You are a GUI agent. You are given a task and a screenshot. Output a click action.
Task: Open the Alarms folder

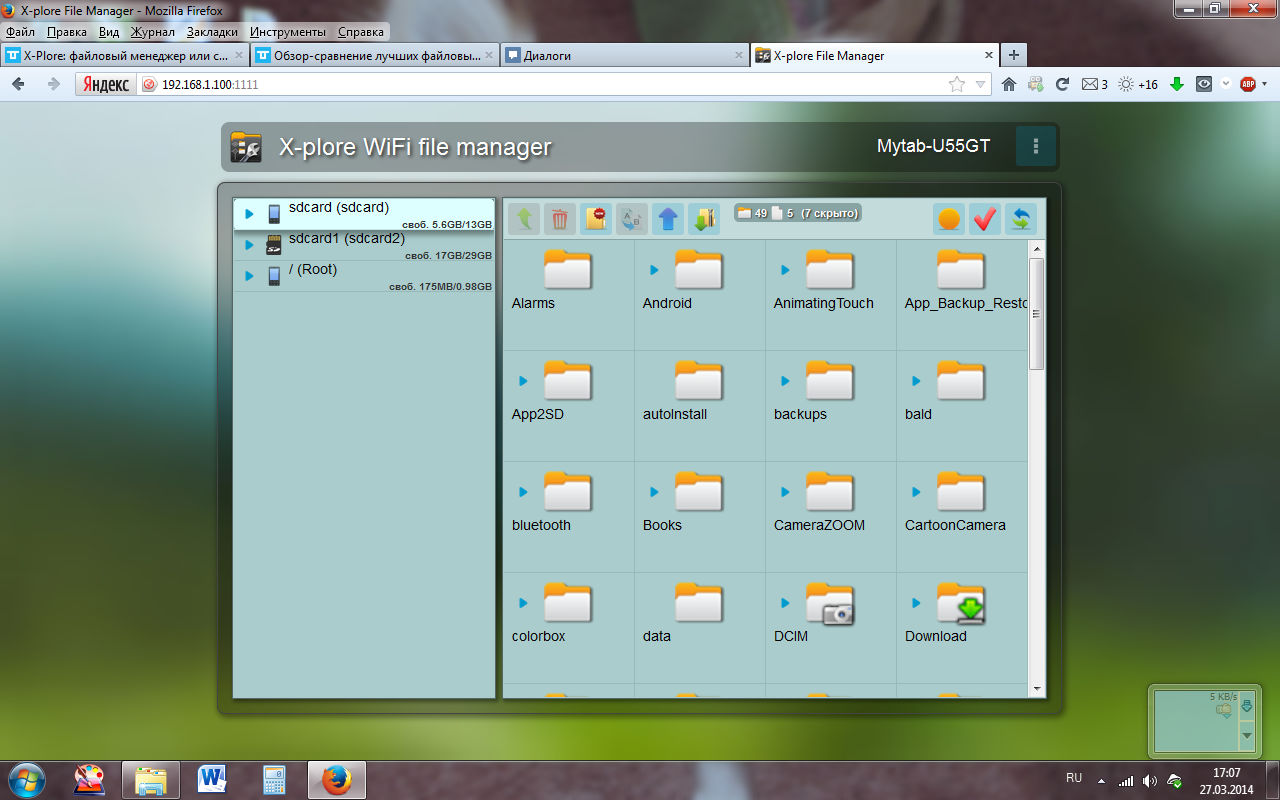point(567,271)
